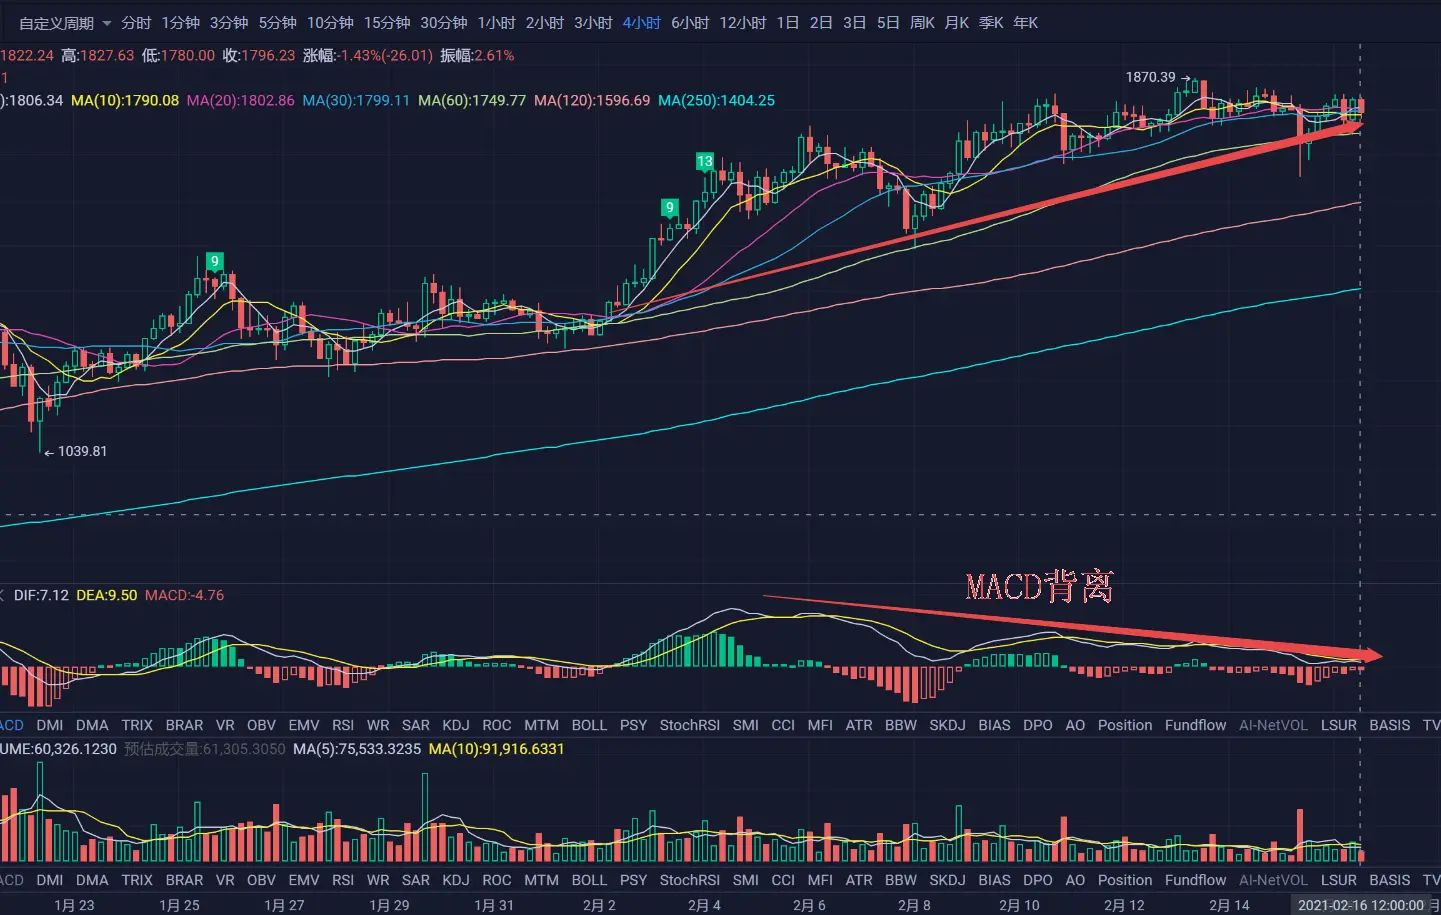Click the 2月 8 date axis label

(x=914, y=906)
